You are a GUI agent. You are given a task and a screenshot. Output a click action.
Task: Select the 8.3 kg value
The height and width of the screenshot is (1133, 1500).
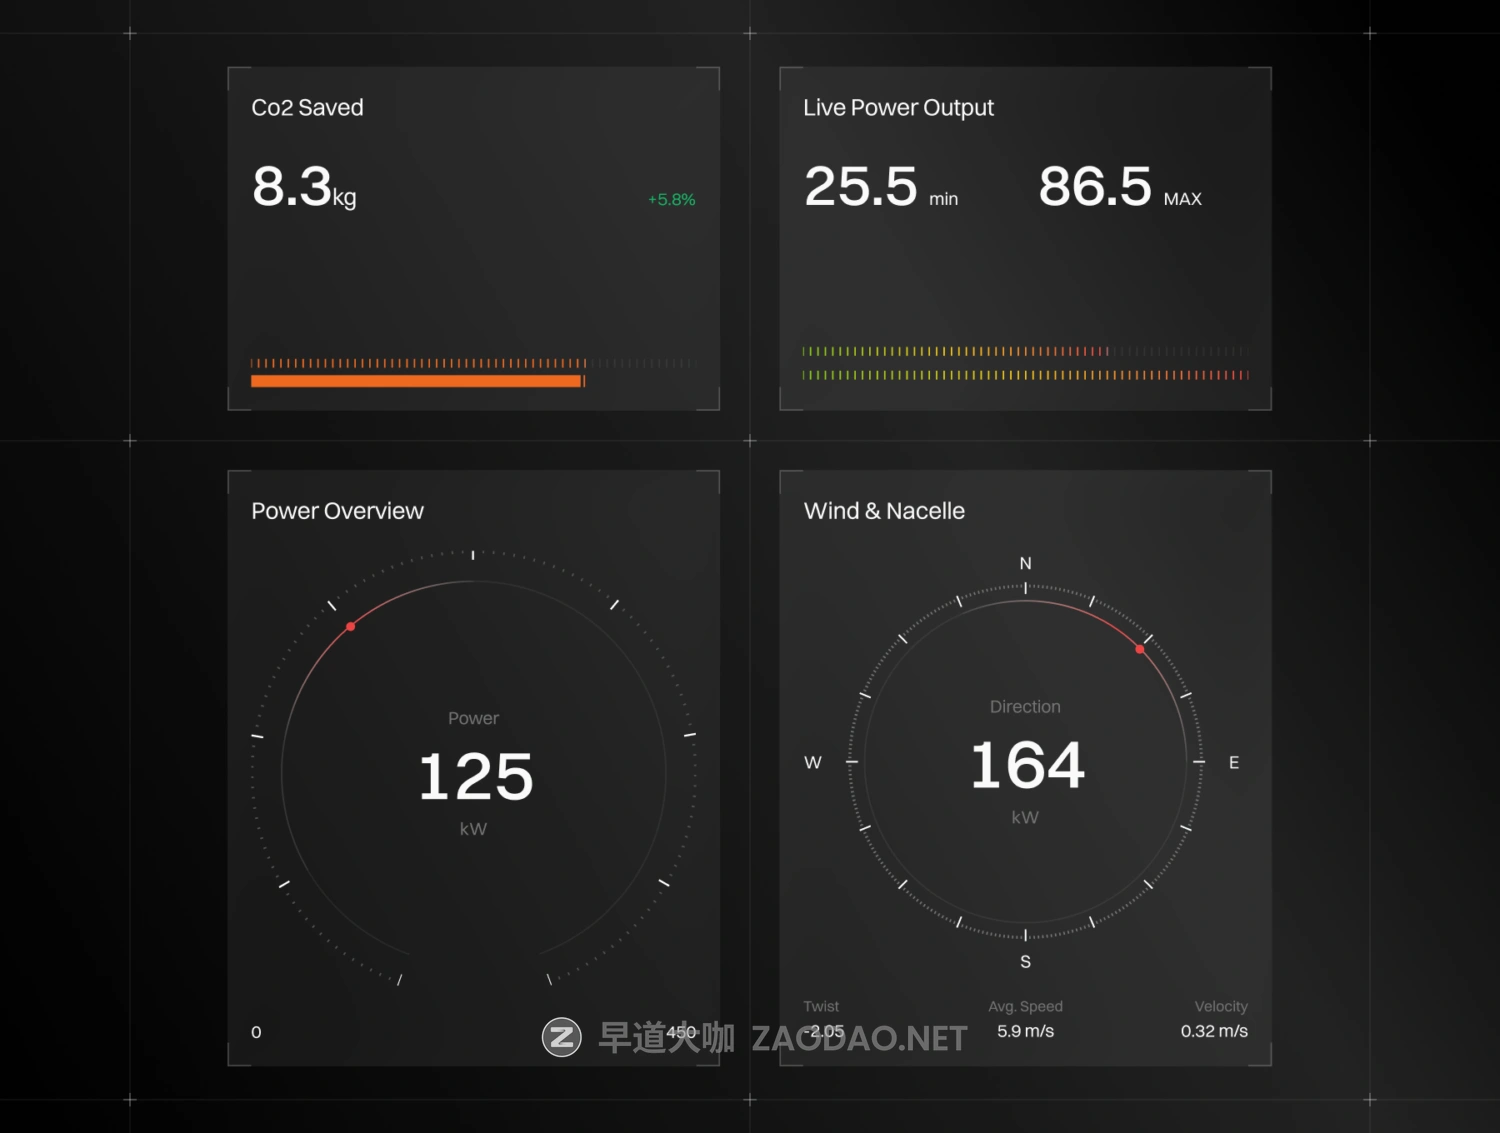pos(304,187)
